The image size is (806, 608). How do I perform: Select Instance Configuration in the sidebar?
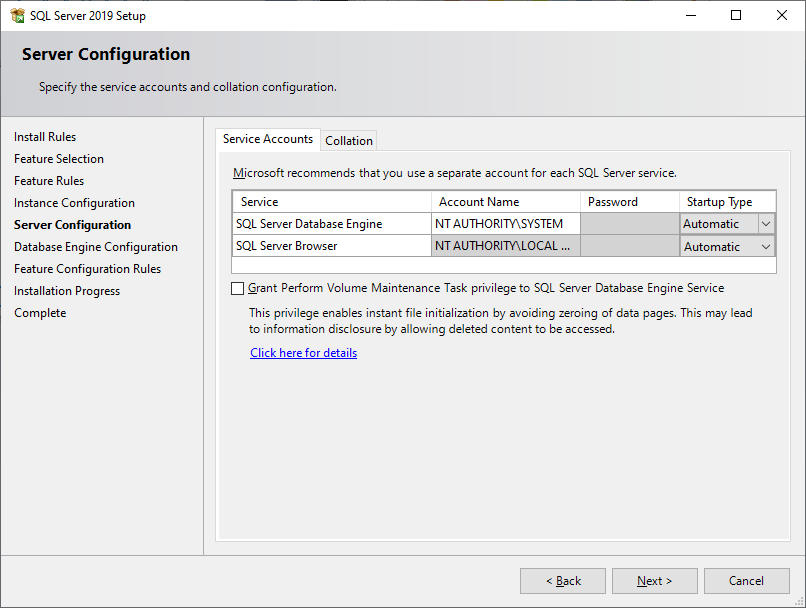pos(73,202)
